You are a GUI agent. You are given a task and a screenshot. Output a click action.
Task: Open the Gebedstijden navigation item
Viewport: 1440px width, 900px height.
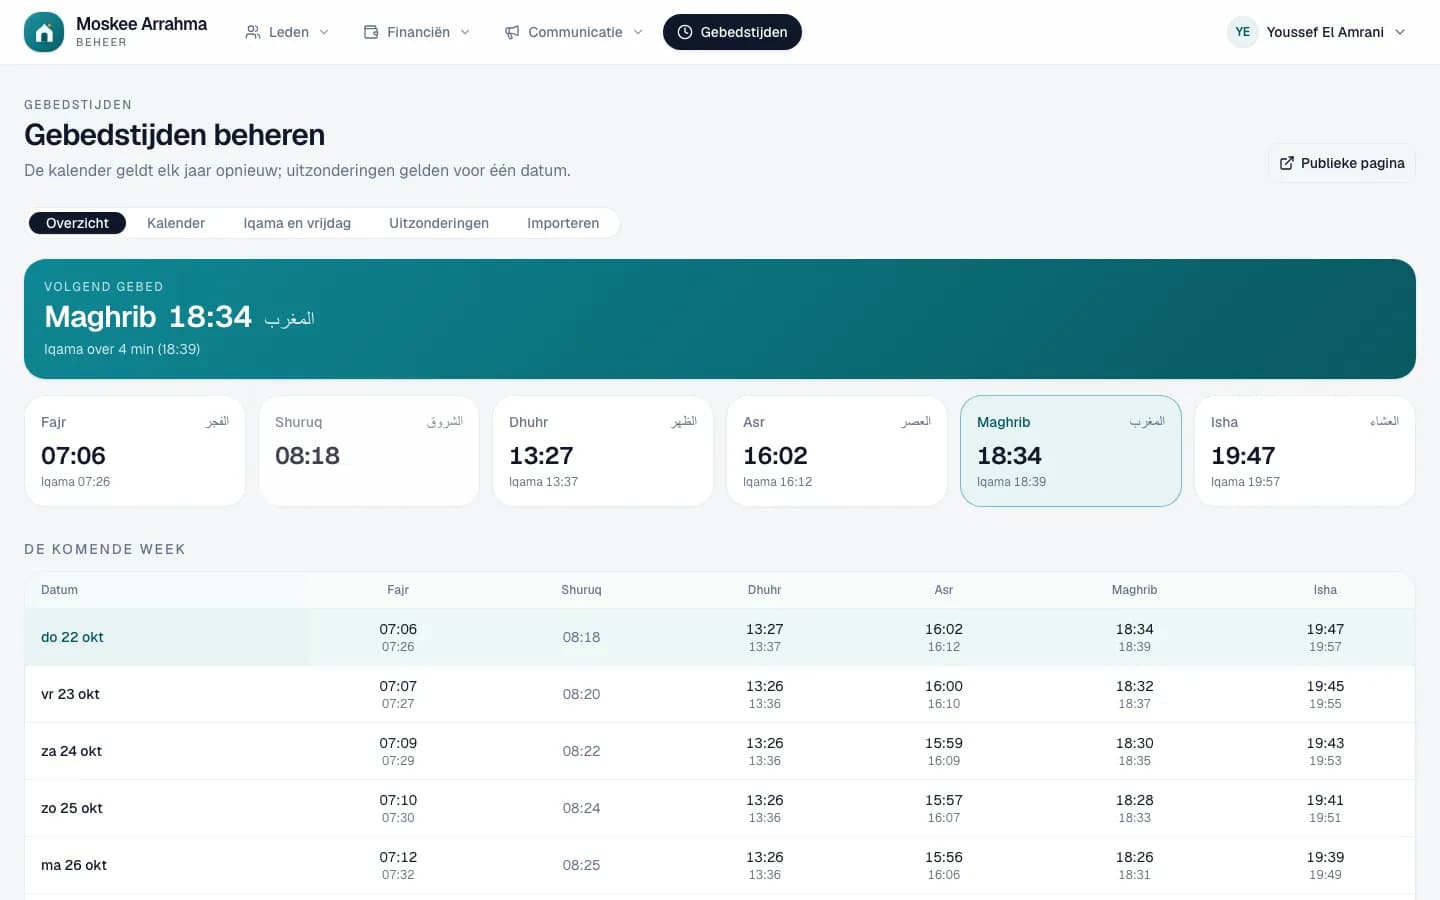732,32
